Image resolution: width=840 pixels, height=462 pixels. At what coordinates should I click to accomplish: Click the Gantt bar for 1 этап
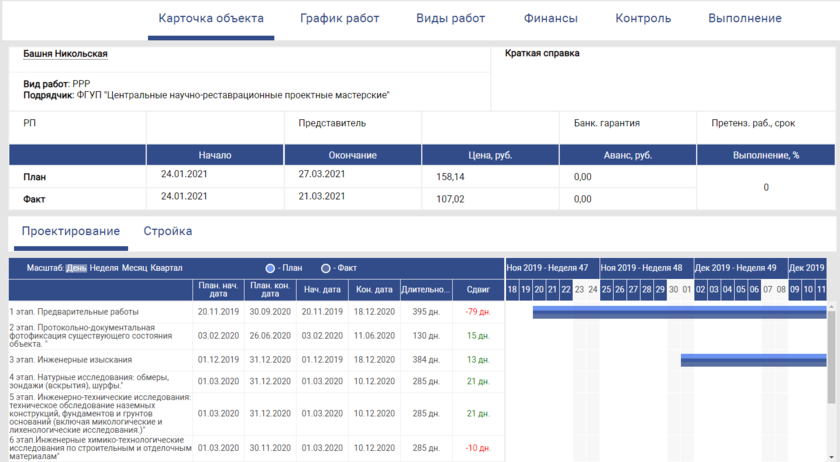click(x=678, y=312)
